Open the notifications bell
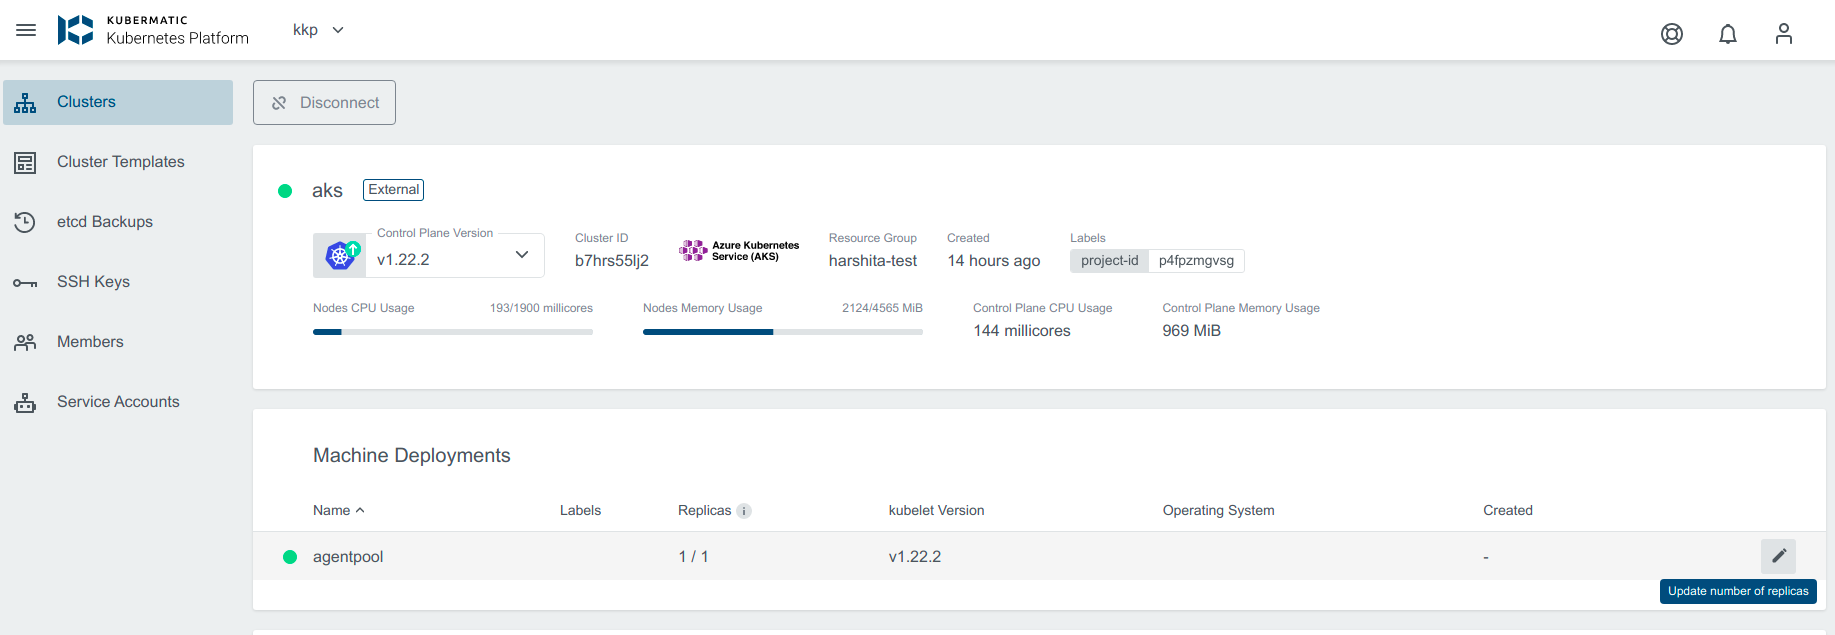 click(1727, 34)
